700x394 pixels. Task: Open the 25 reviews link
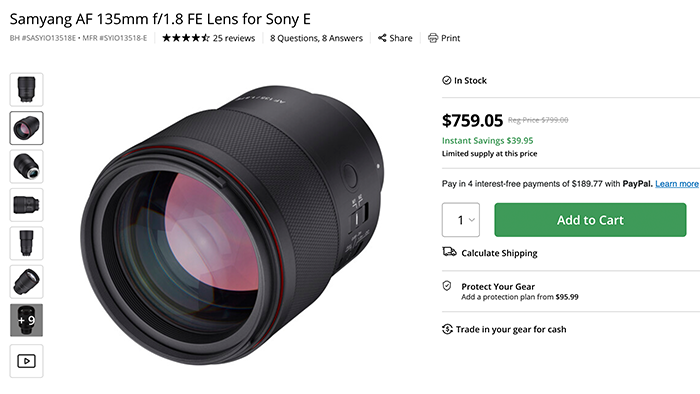[x=234, y=38]
